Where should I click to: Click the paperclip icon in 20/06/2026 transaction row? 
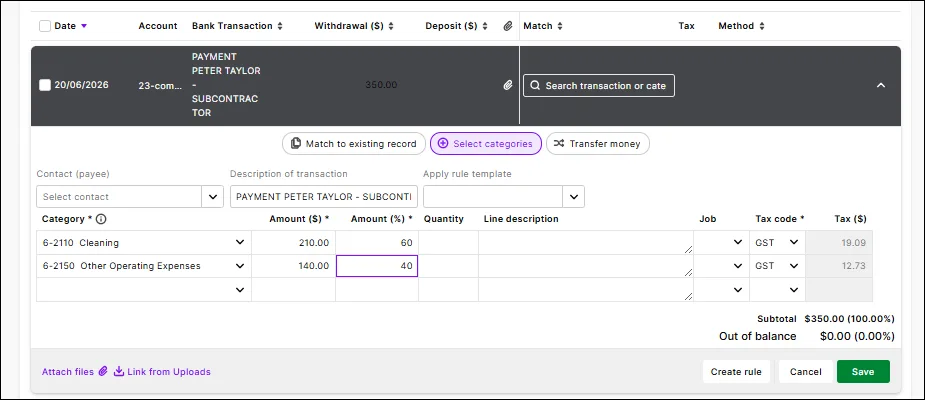508,86
